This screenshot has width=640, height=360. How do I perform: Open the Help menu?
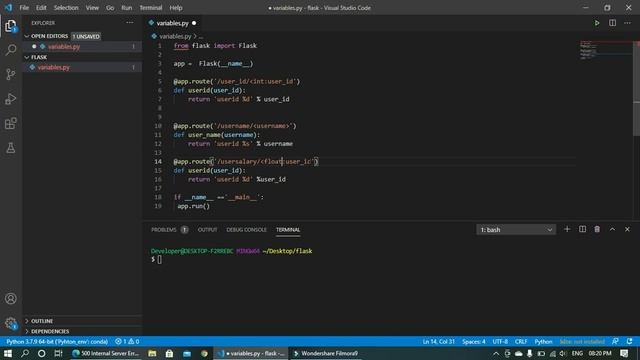click(176, 8)
